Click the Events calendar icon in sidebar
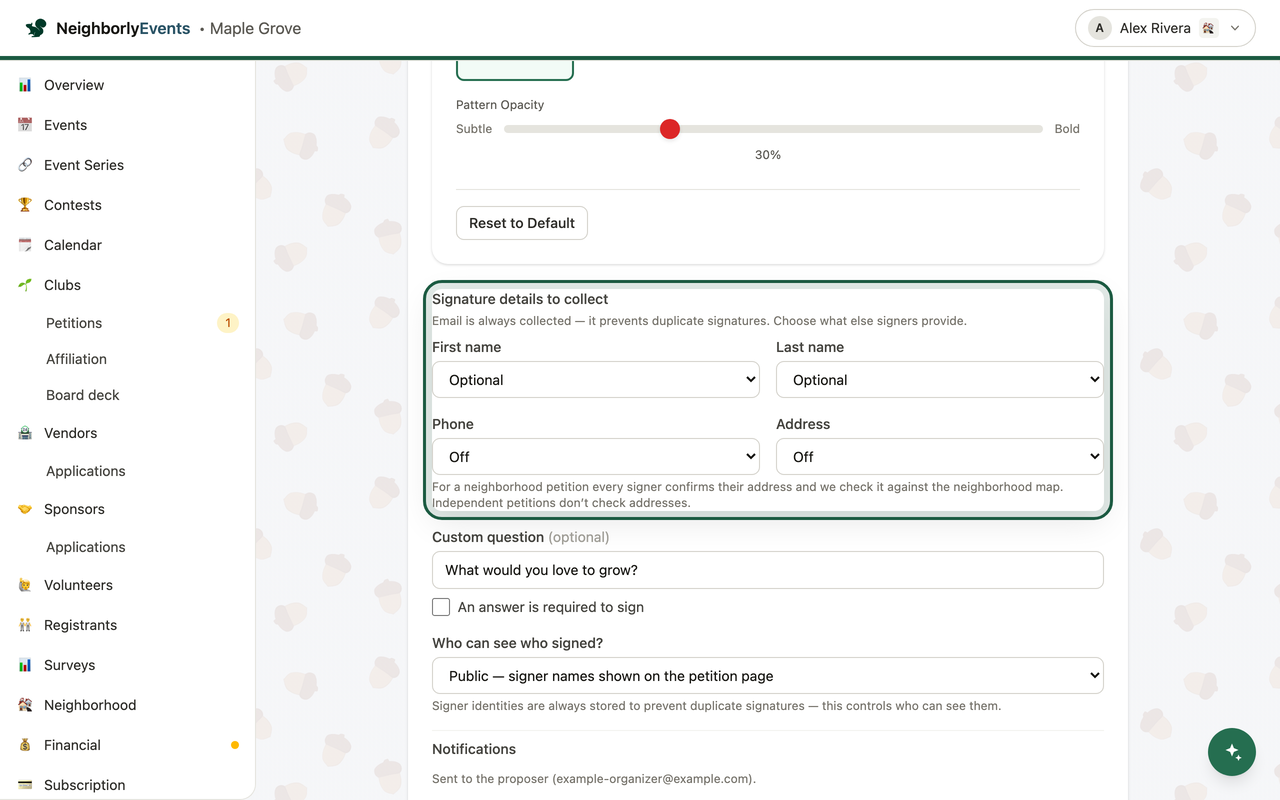Image resolution: width=1280 pixels, height=800 pixels. click(x=25, y=125)
